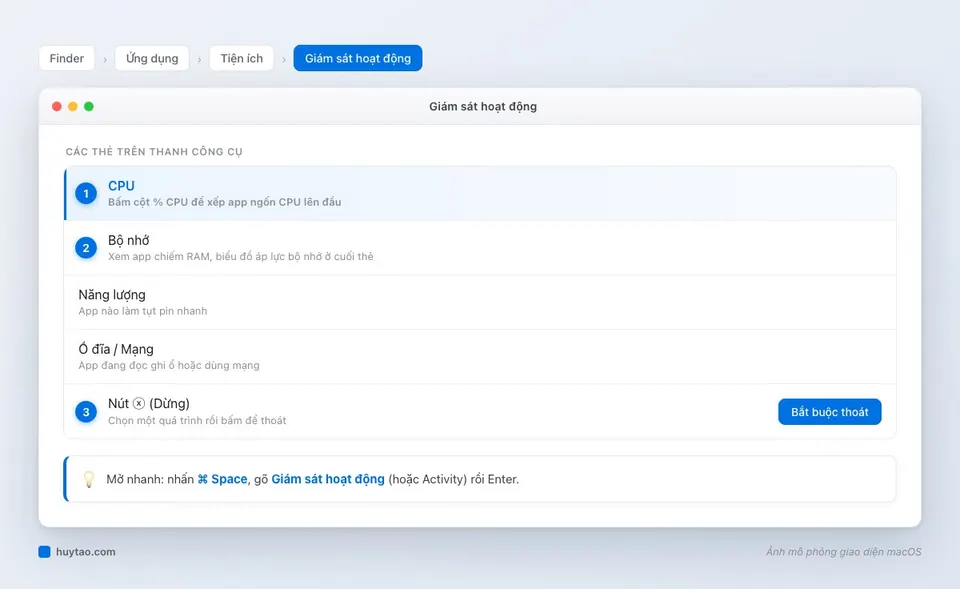Select the Năng lượng tab row
960x589 pixels.
point(481,302)
